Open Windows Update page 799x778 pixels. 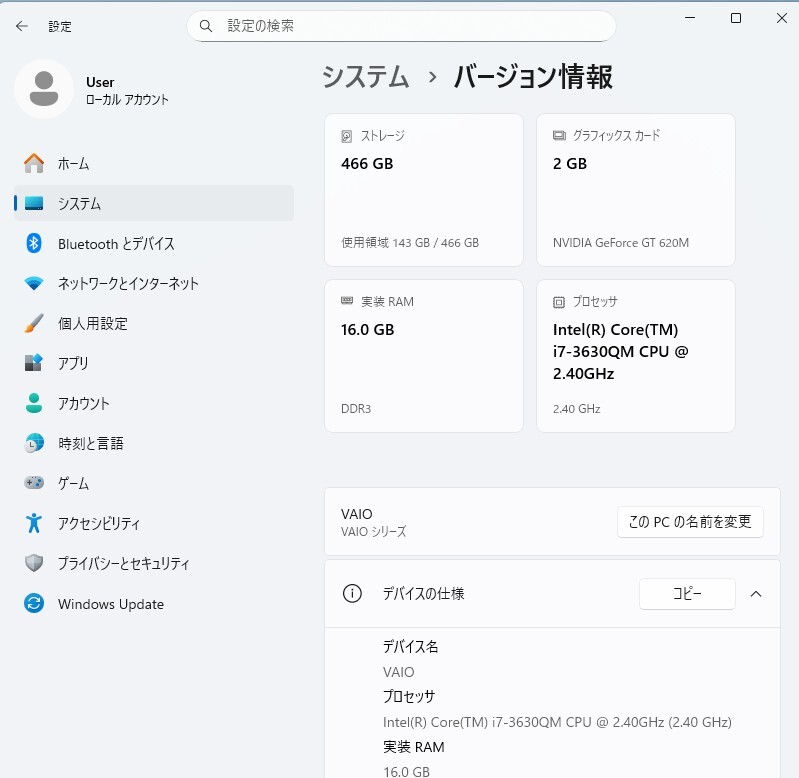click(154, 604)
